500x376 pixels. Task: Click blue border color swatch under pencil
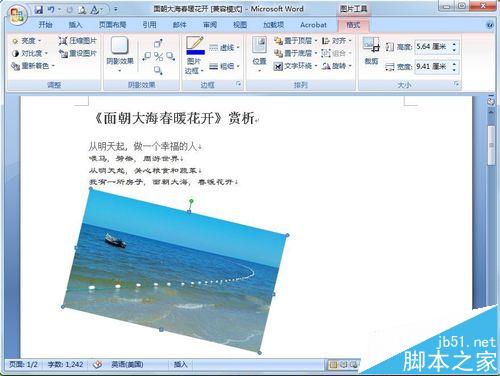(196, 52)
